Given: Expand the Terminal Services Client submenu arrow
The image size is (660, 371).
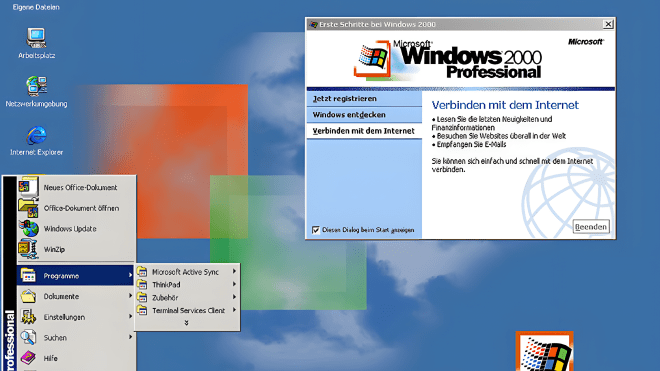Looking at the screenshot, I should coord(234,310).
